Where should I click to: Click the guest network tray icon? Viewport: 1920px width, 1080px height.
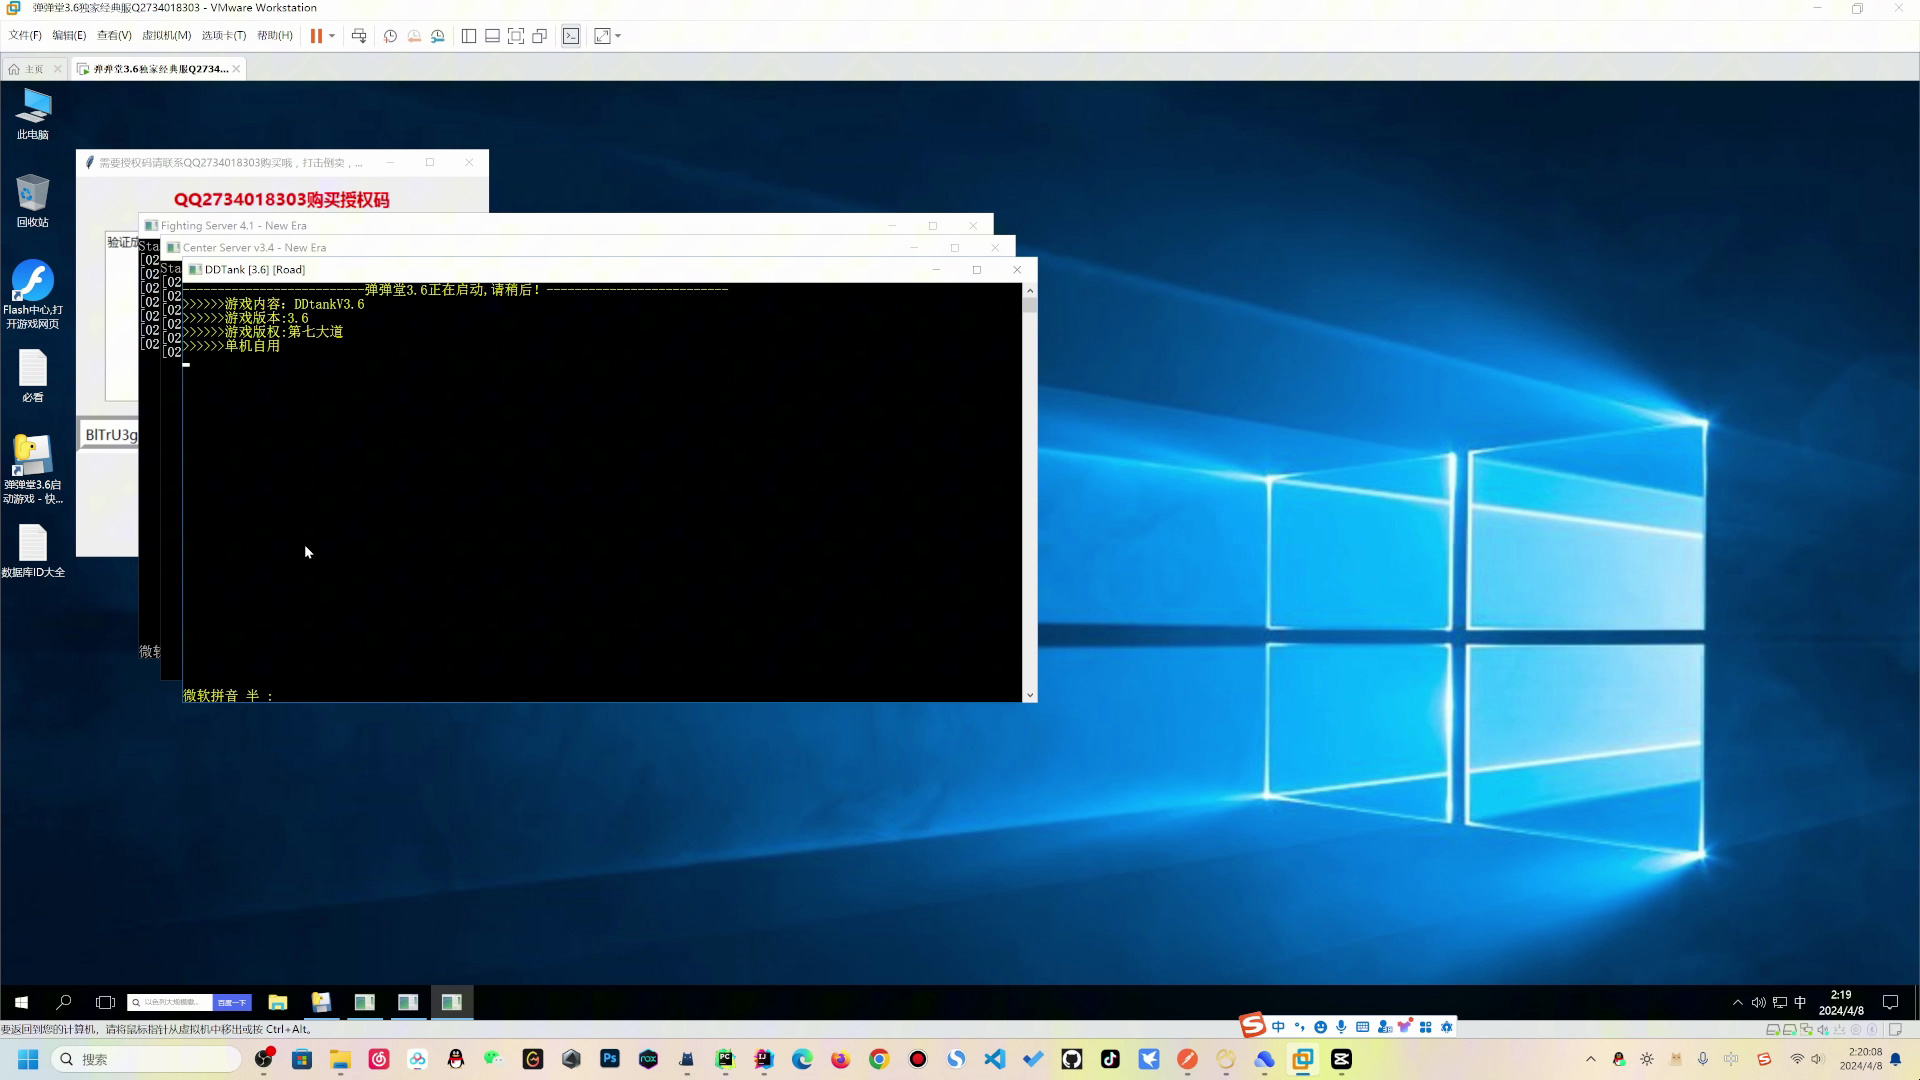(x=1779, y=1002)
